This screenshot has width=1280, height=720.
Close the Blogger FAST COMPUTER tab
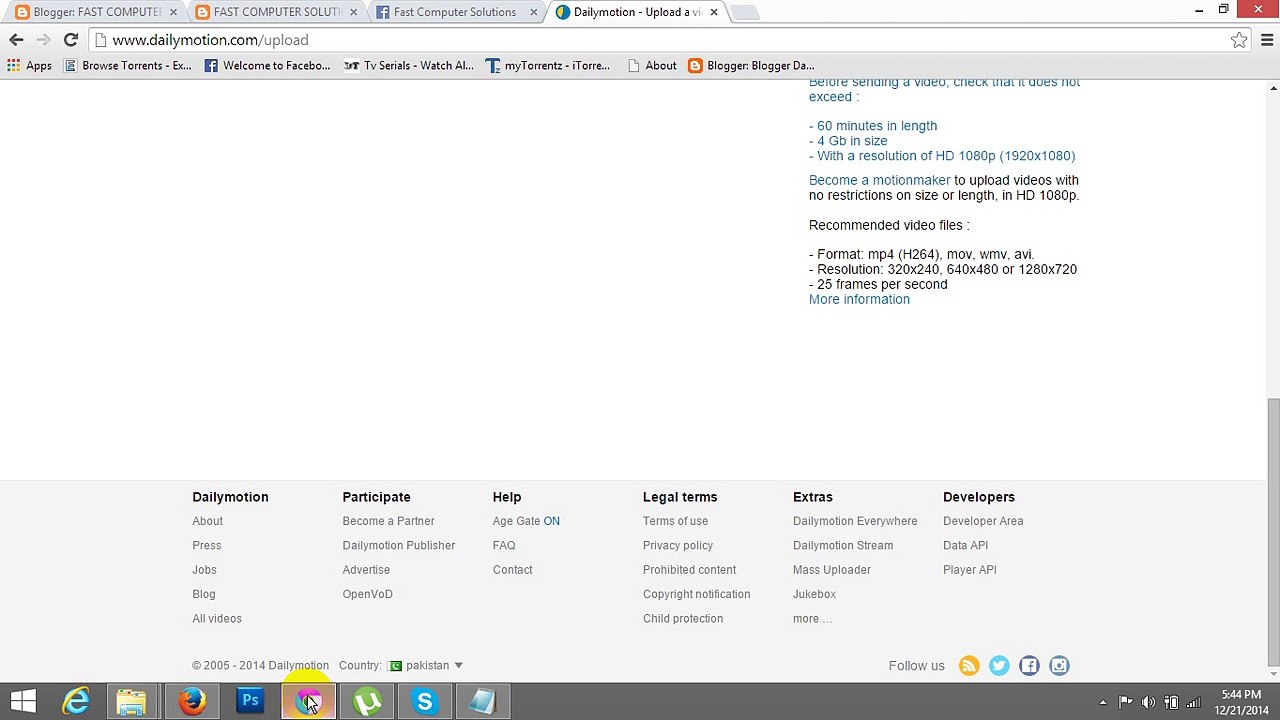tap(173, 12)
